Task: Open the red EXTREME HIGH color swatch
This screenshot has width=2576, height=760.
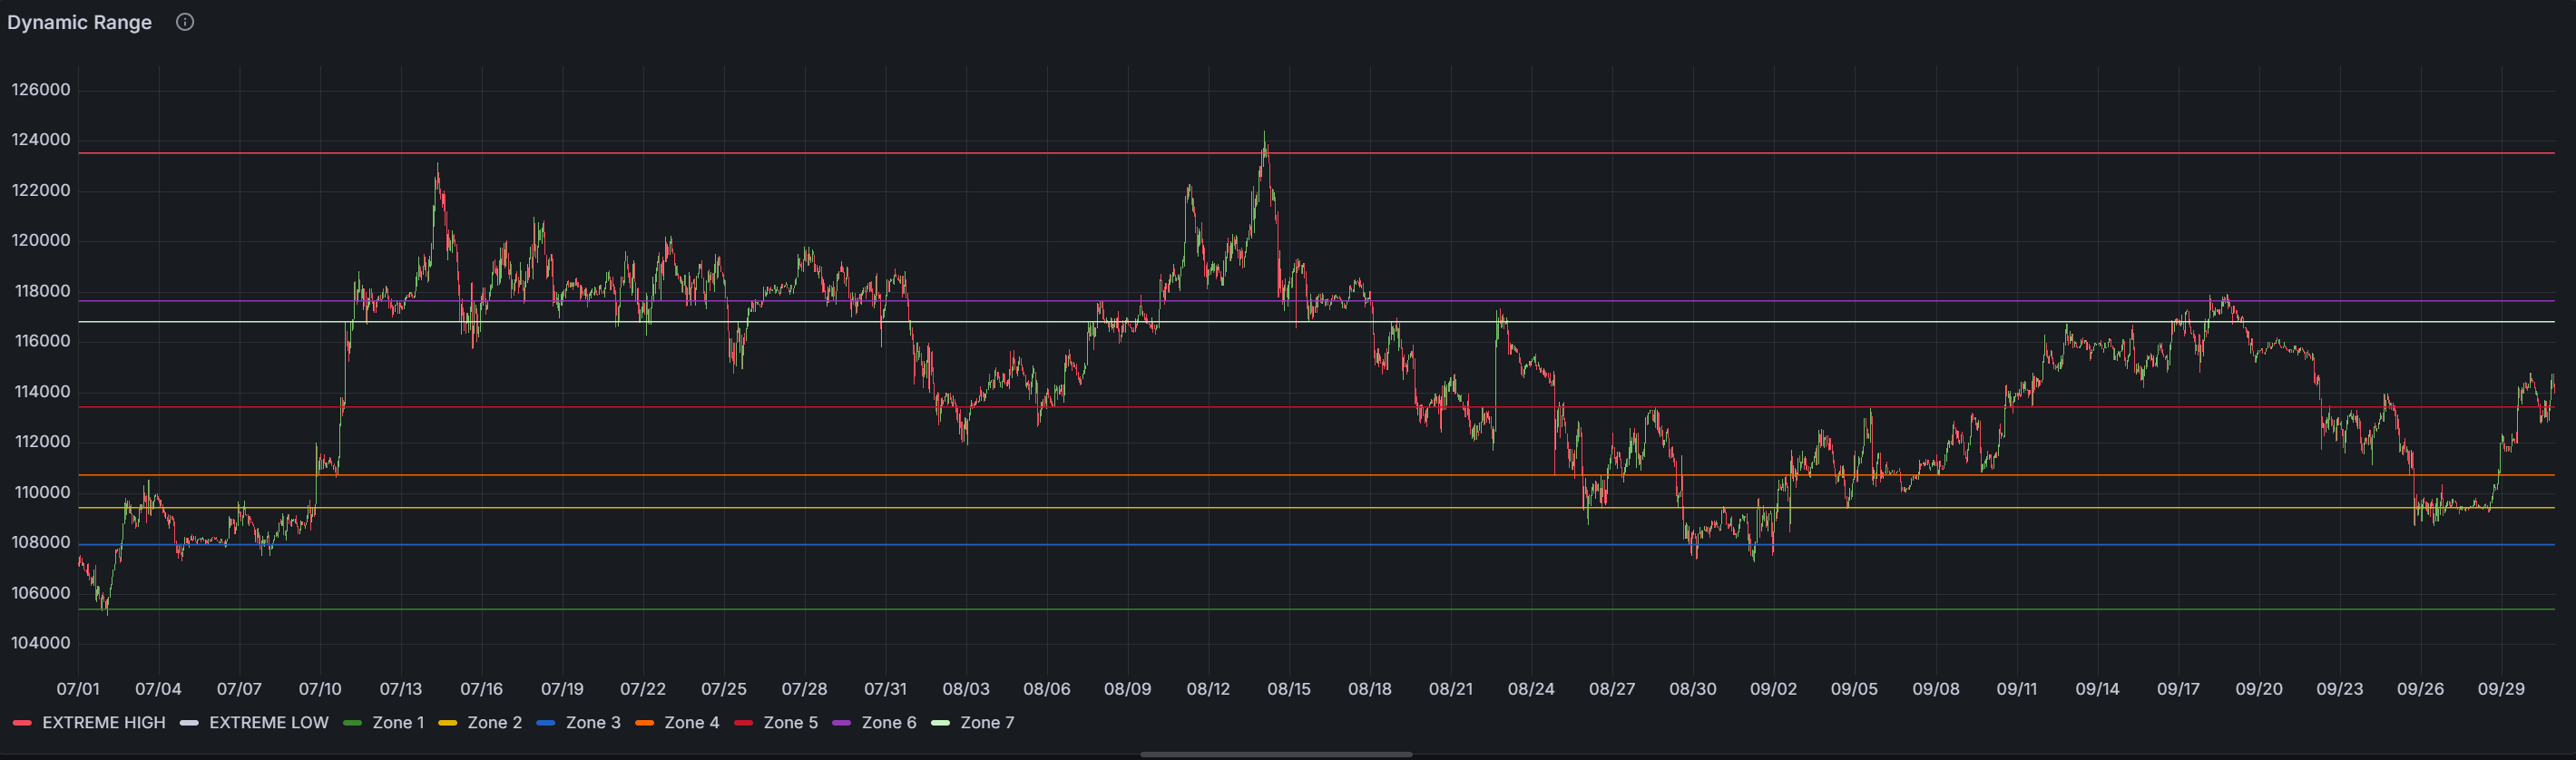Action: coord(22,723)
